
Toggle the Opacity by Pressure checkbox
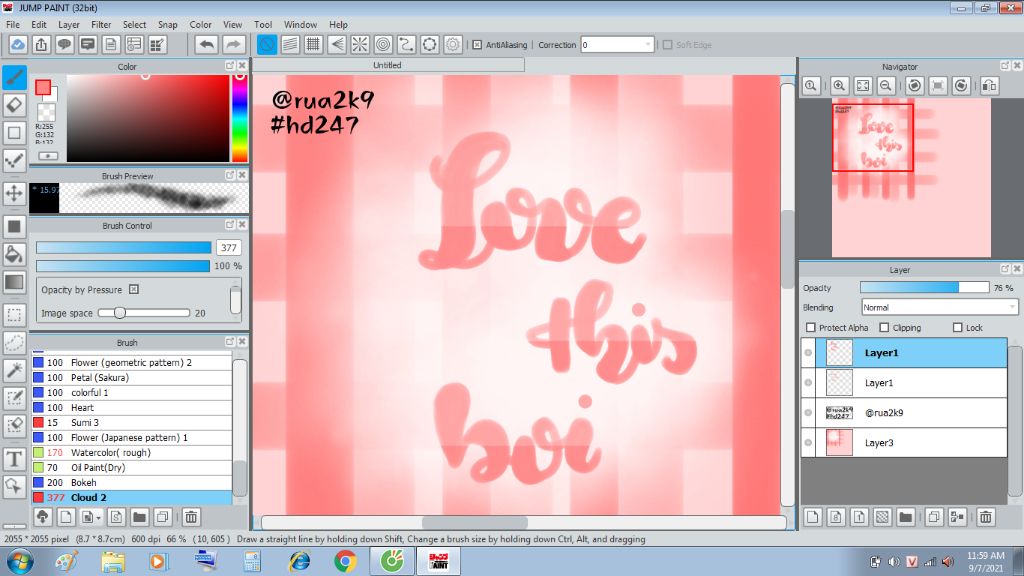tap(134, 289)
